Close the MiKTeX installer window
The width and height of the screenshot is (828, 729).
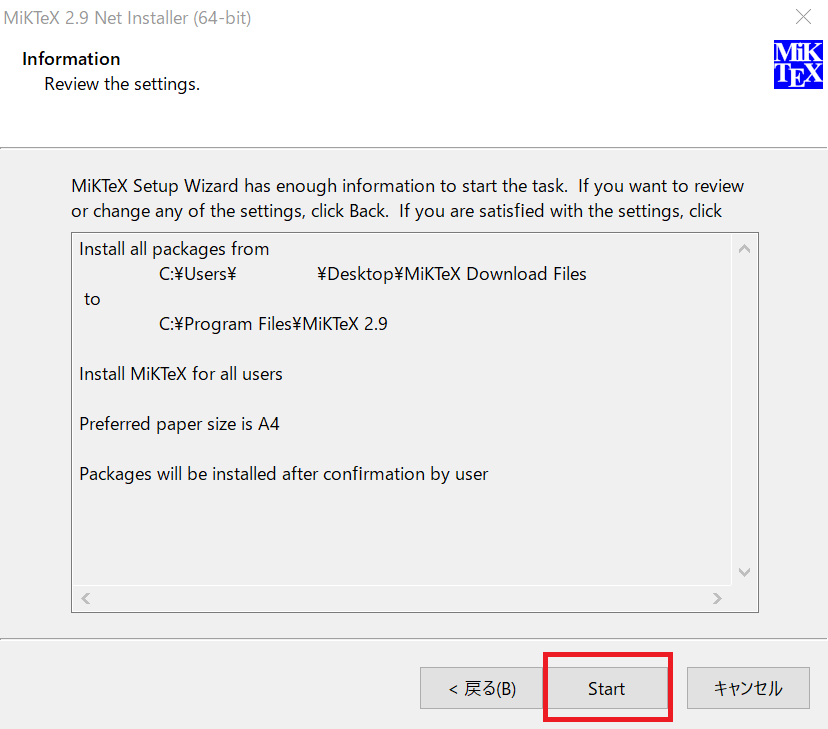pyautogui.click(x=803, y=17)
